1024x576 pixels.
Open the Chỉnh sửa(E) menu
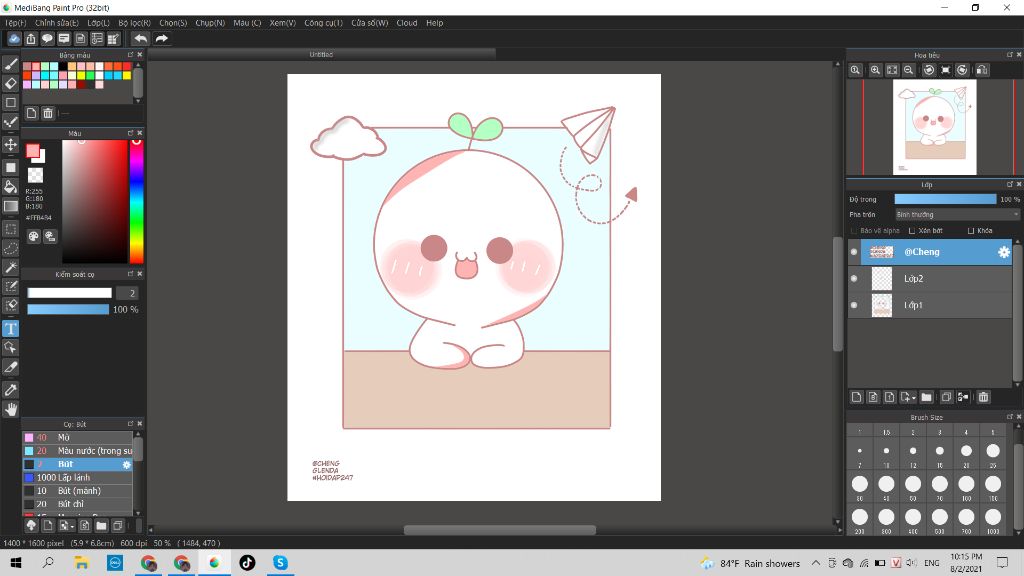[57, 23]
